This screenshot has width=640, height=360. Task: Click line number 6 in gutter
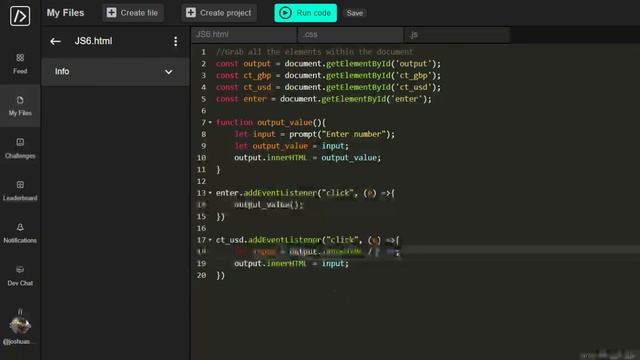pos(203,111)
